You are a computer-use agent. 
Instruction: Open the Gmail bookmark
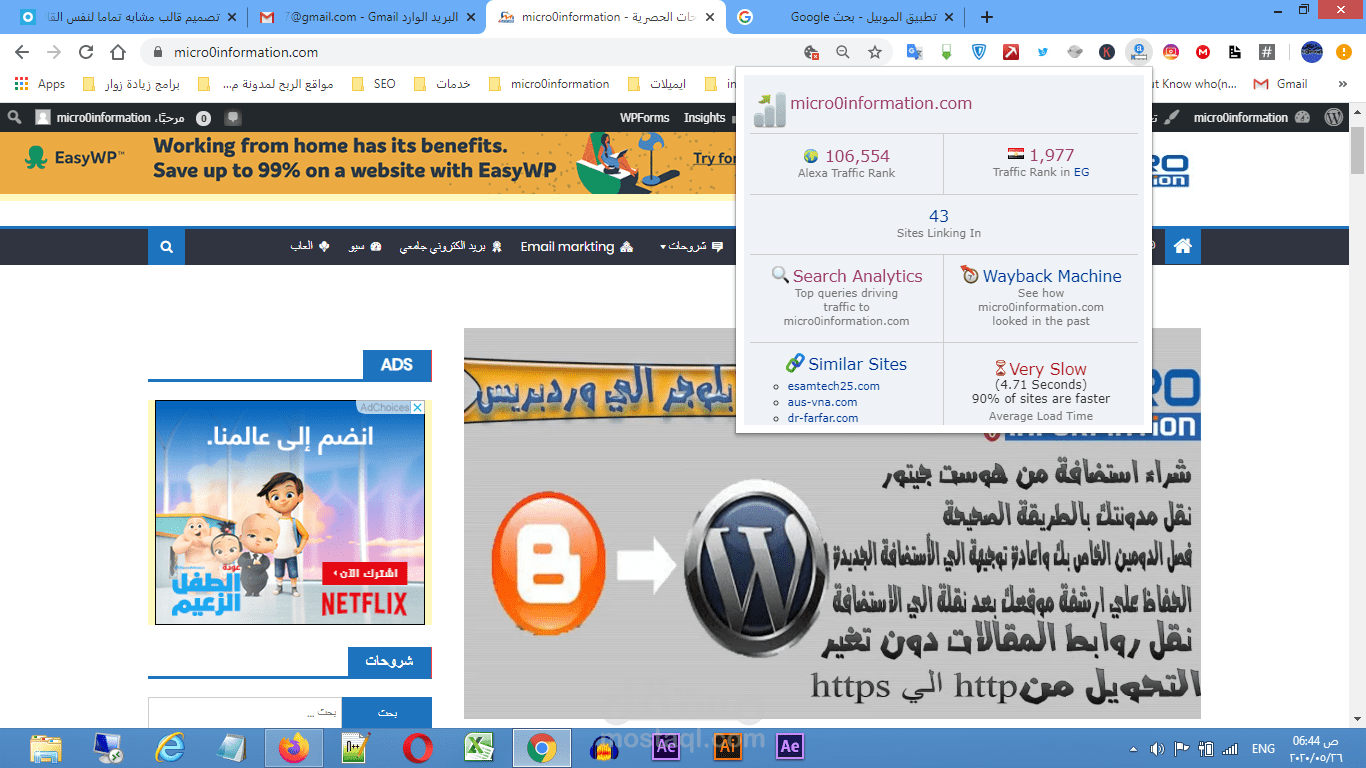pyautogui.click(x=1281, y=84)
